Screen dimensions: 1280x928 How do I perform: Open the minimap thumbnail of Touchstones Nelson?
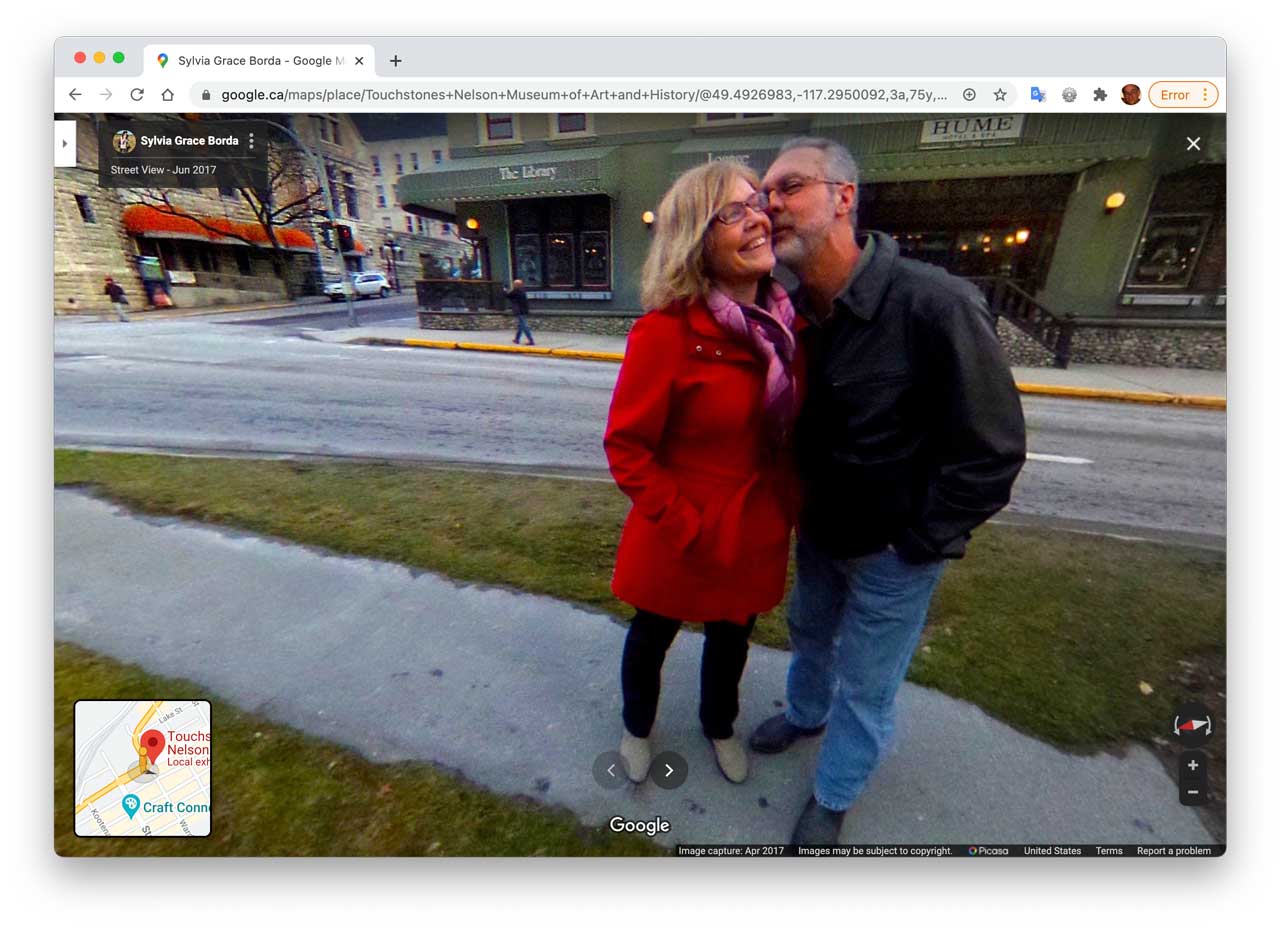point(143,768)
